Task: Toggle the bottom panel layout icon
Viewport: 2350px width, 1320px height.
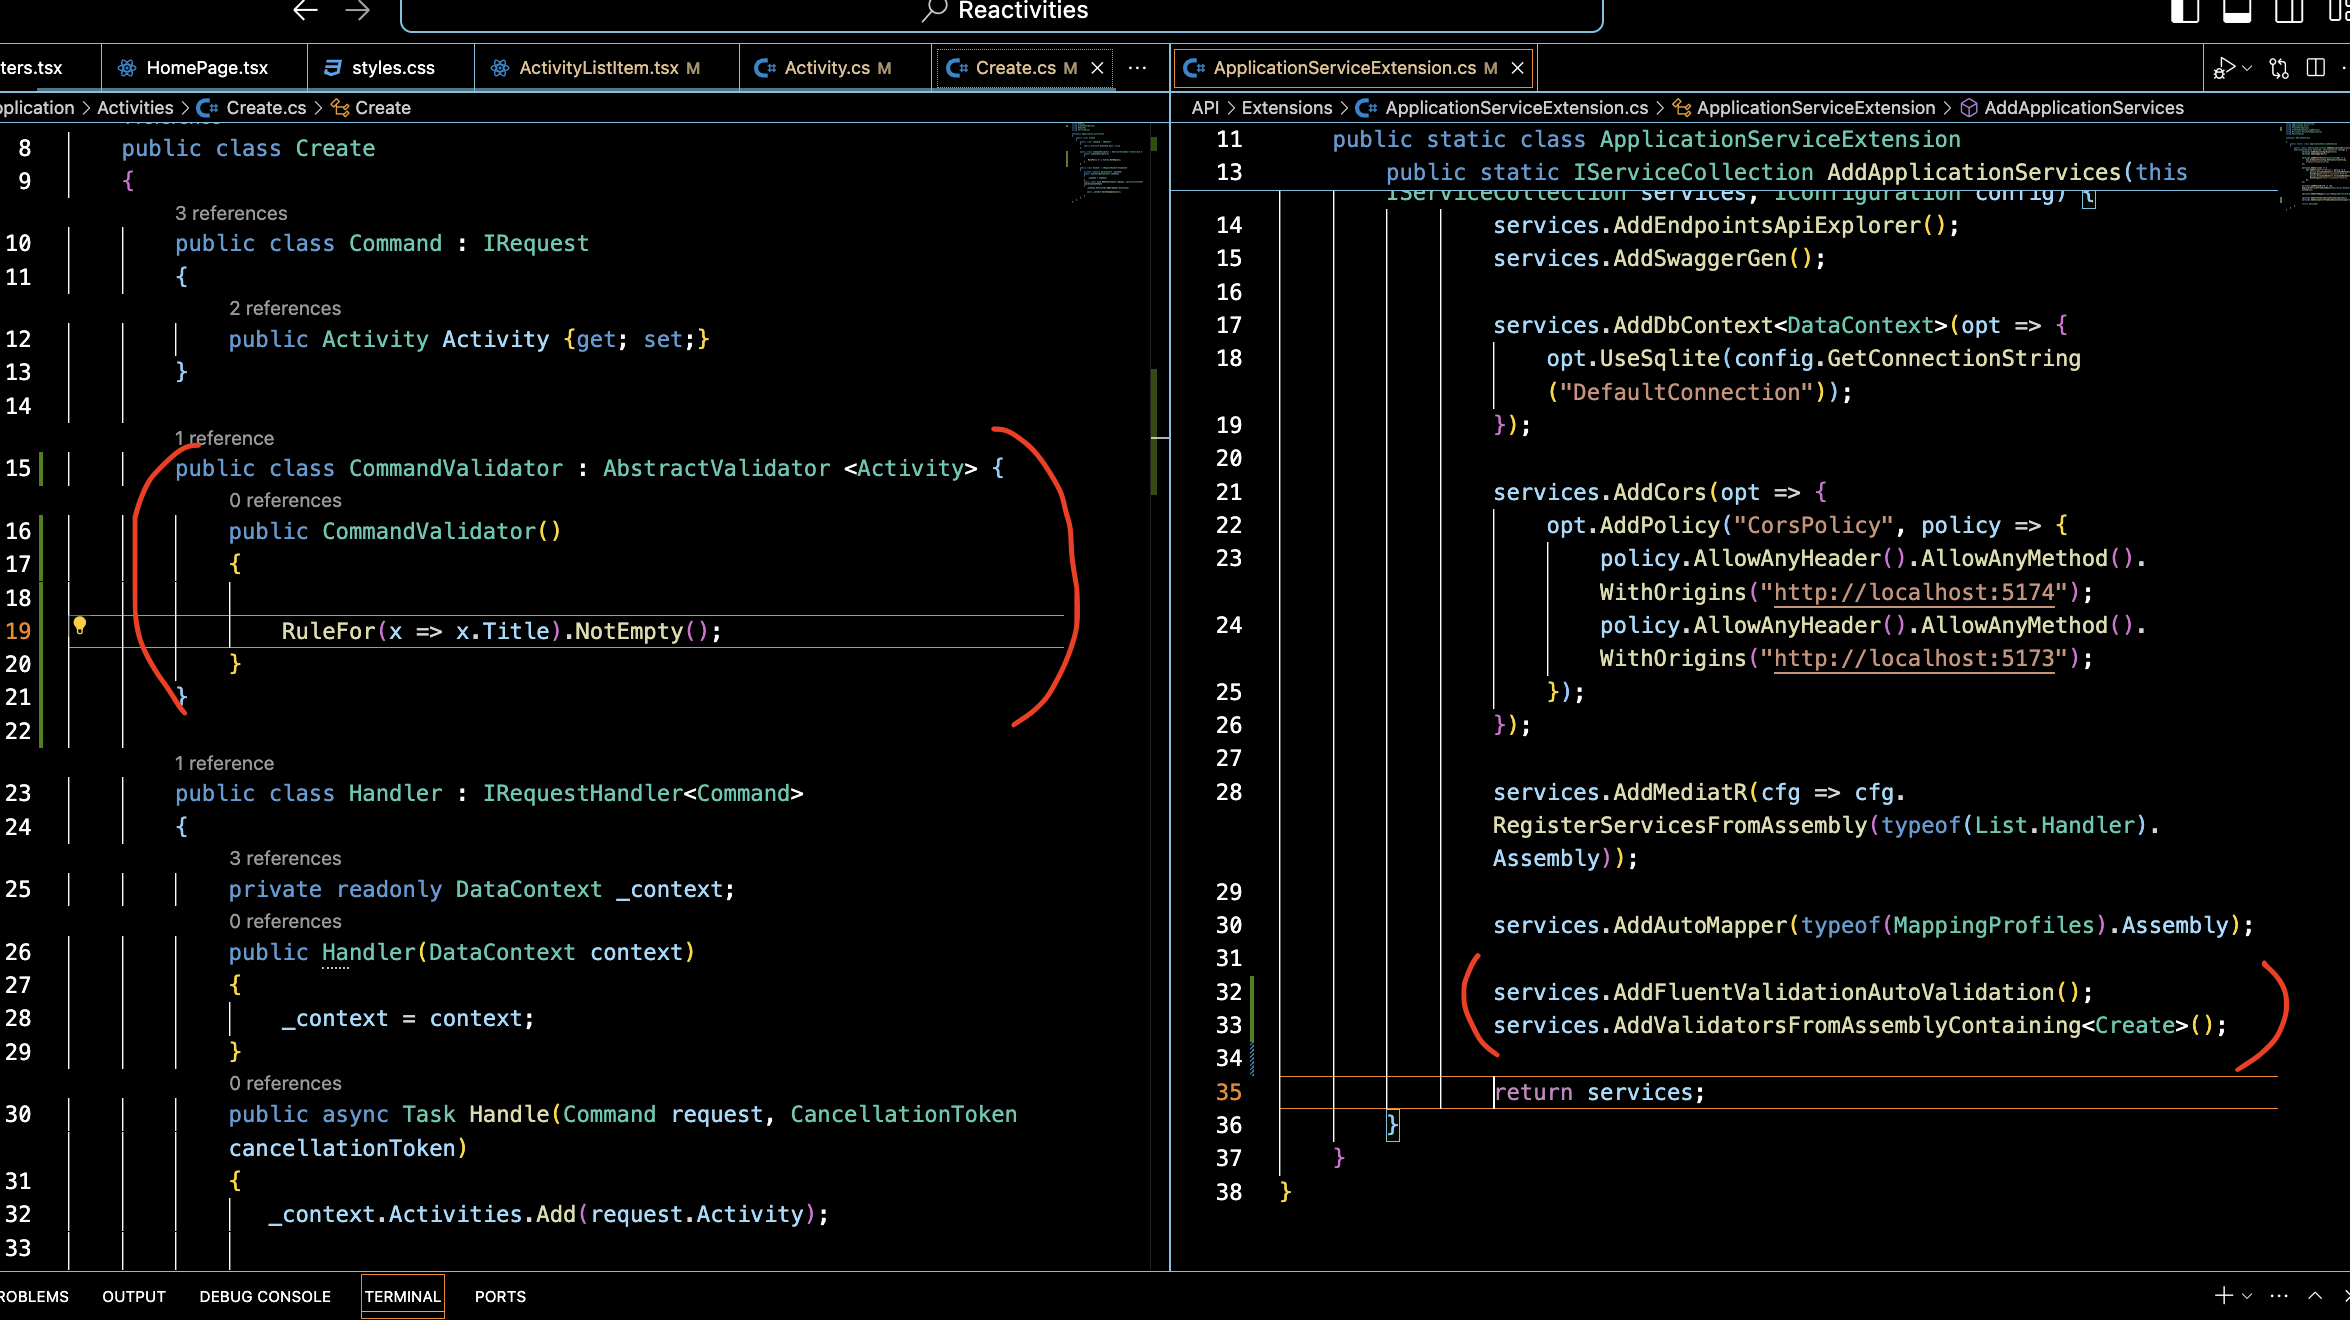Action: click(2236, 11)
